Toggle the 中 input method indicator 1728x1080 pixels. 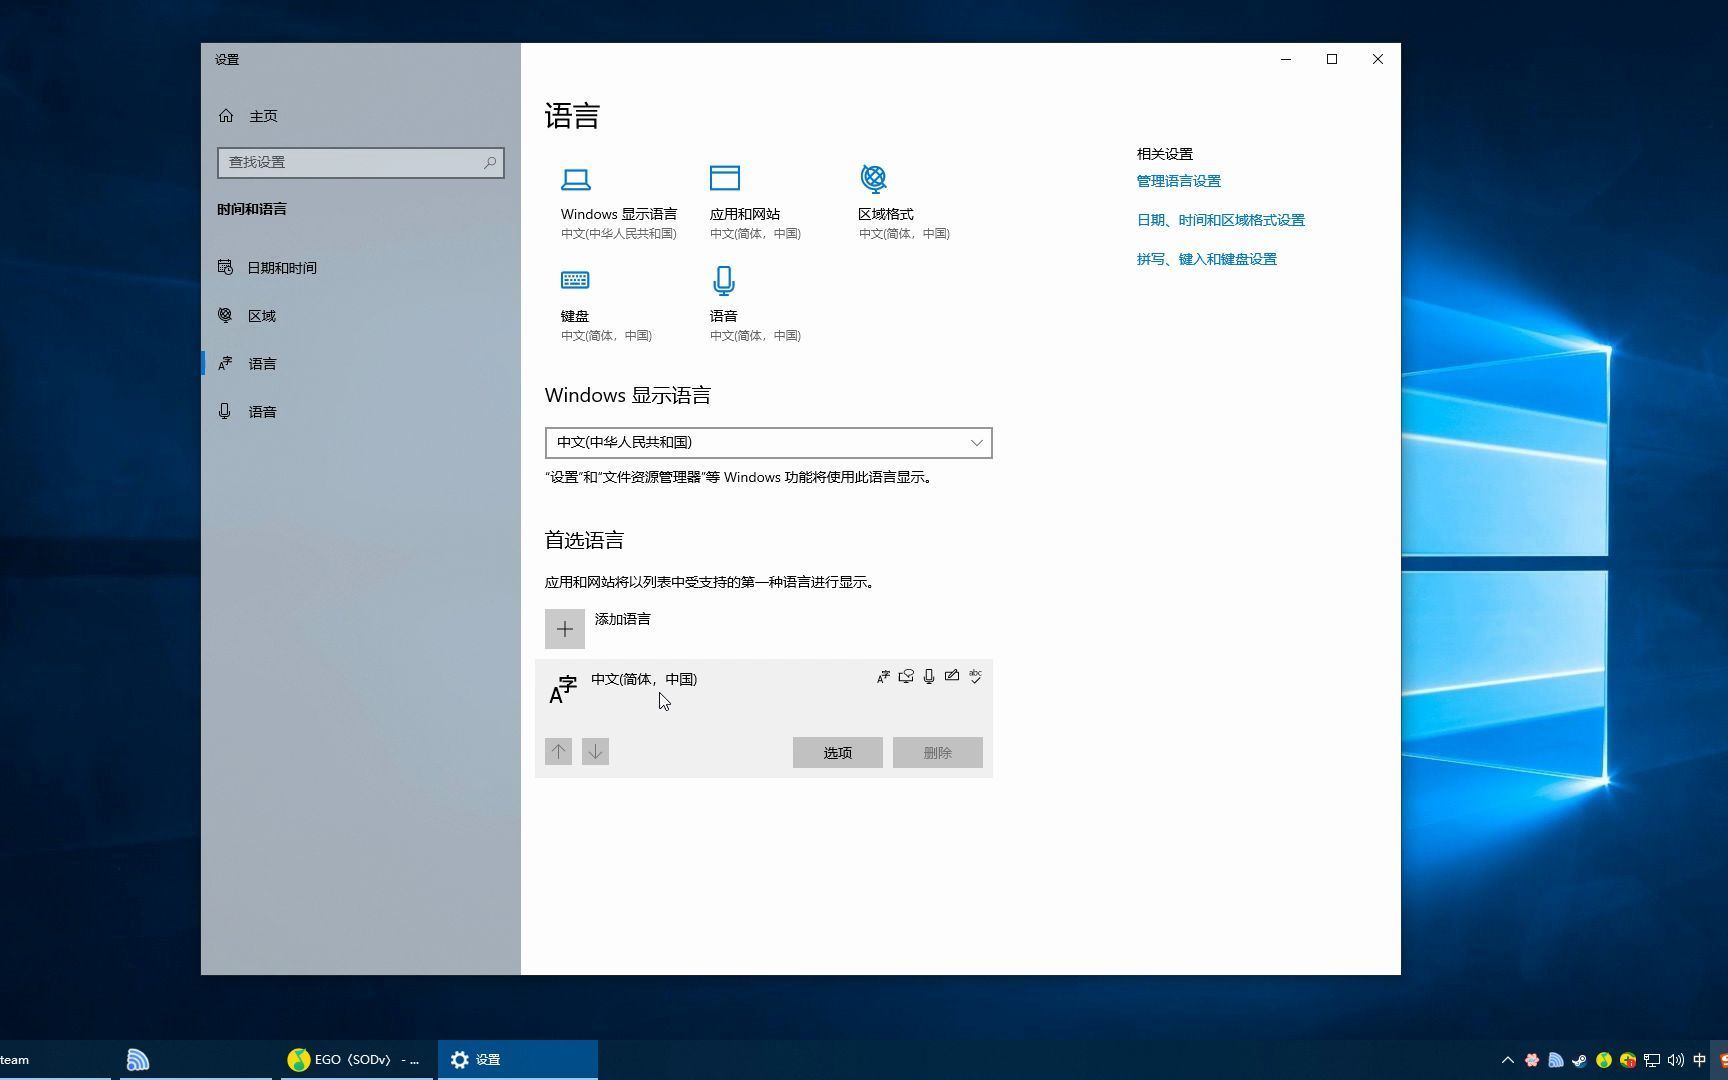click(1700, 1060)
